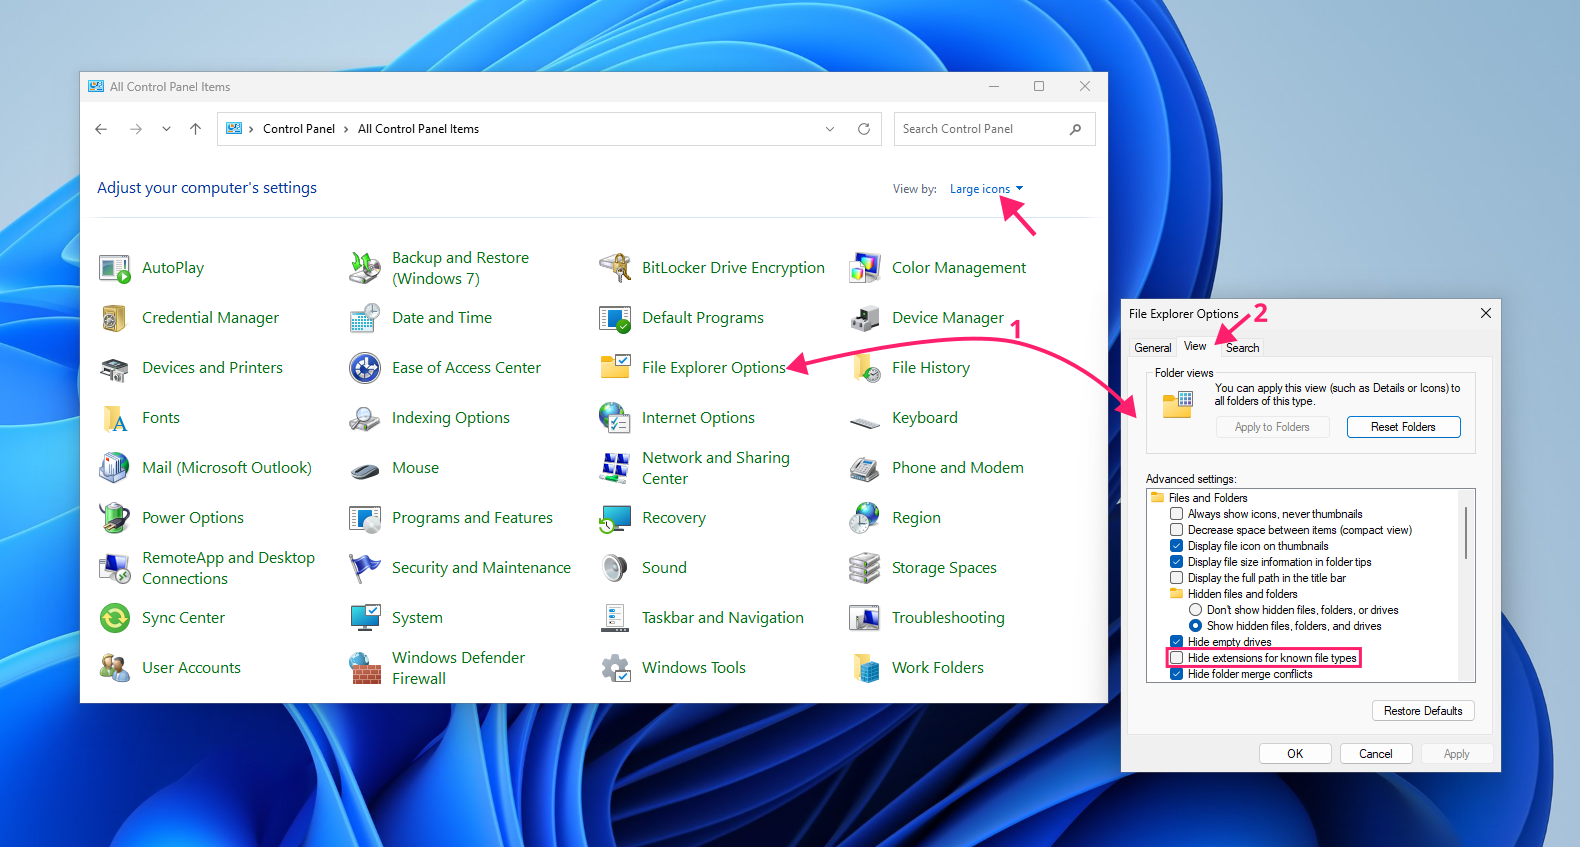This screenshot has height=847, width=1580.
Task: Uncheck Hide empty drives checkbox
Action: pos(1177,642)
